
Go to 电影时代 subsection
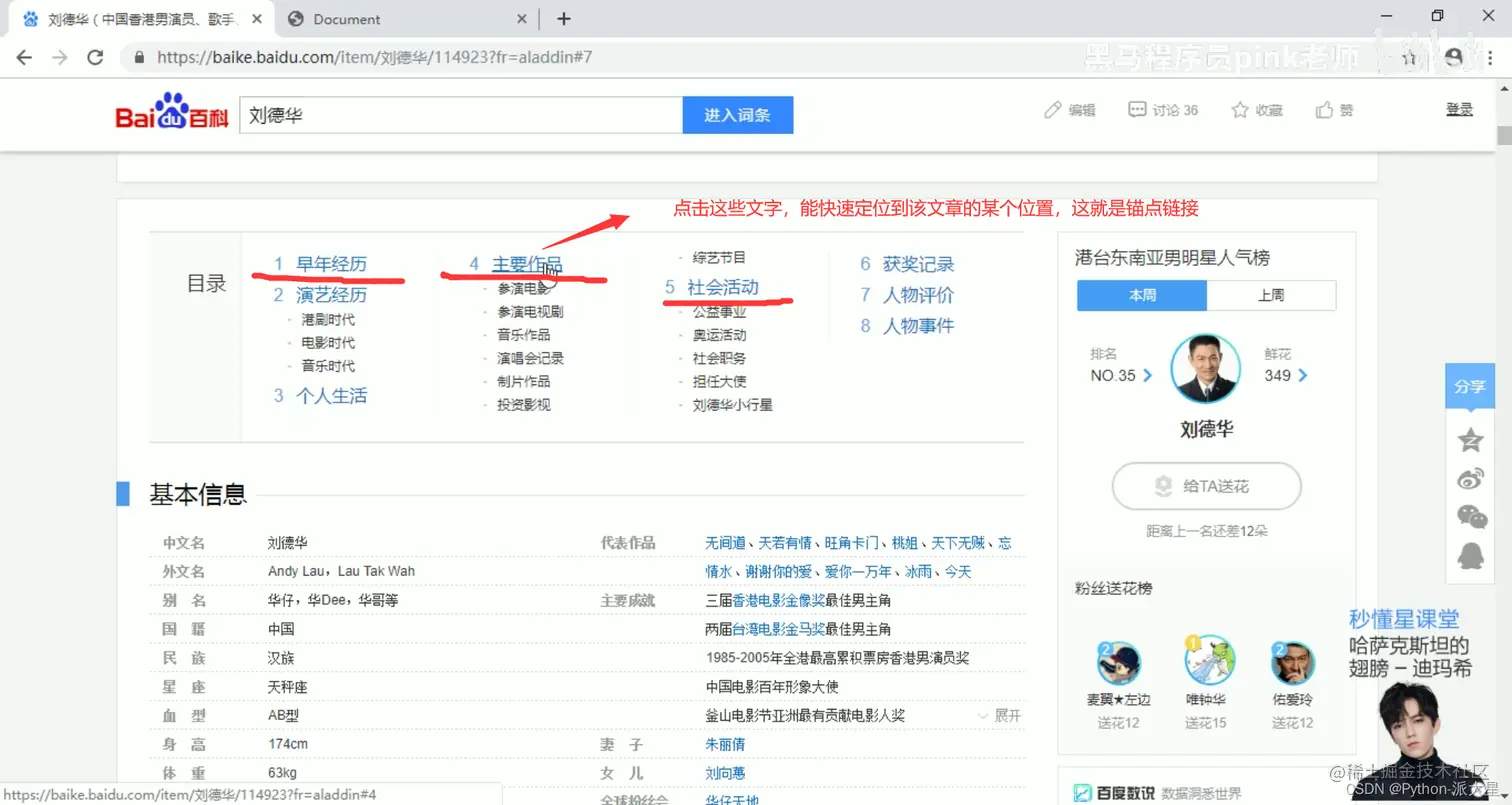[x=328, y=342]
